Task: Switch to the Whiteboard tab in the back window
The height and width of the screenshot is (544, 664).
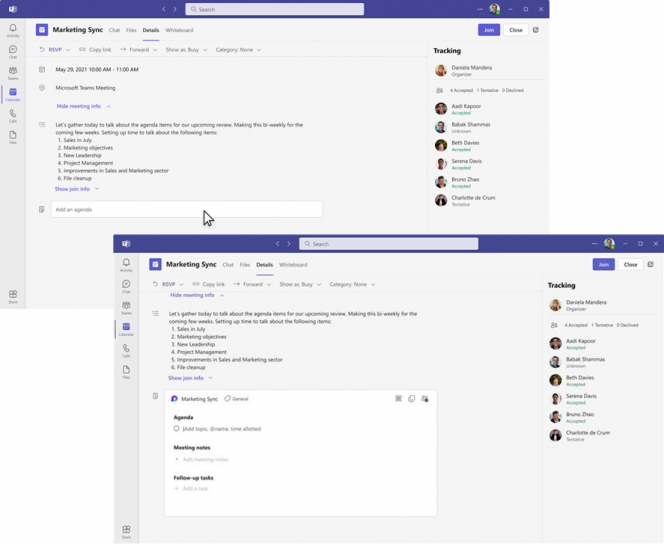Action: (180, 30)
